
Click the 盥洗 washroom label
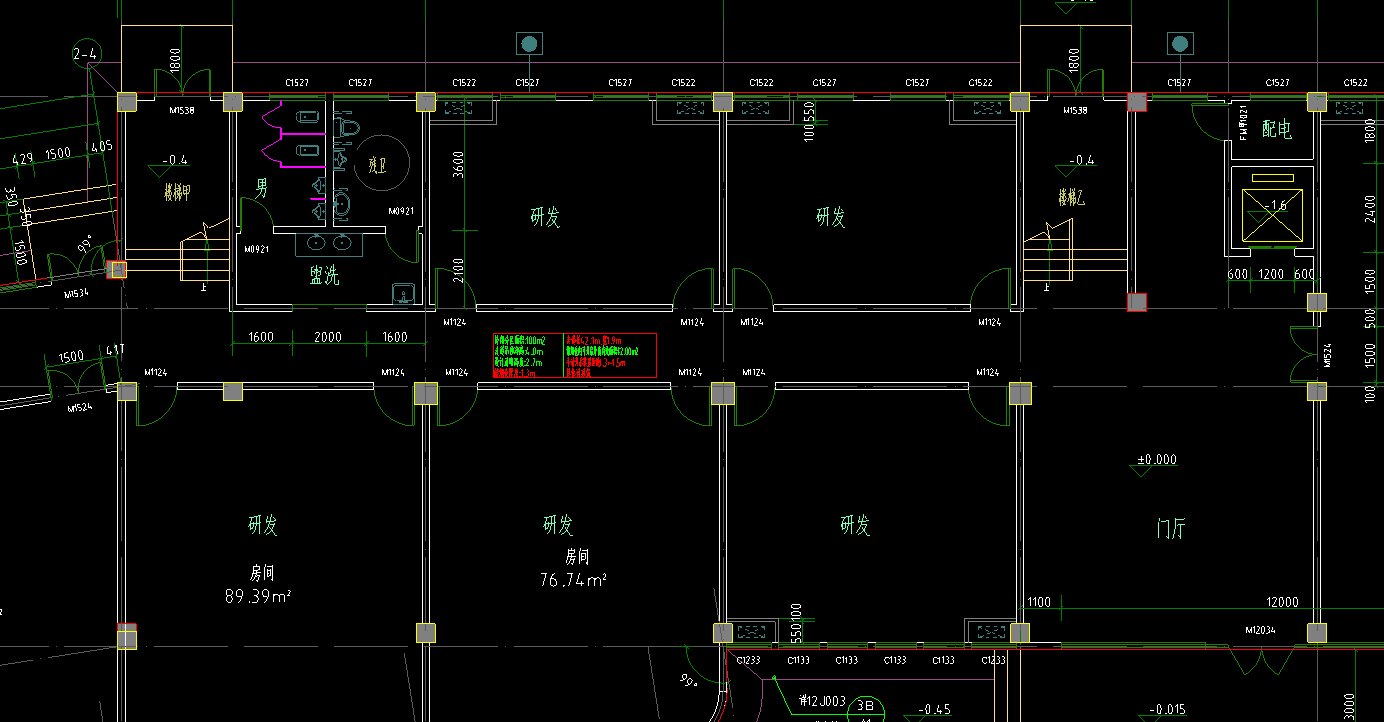(x=324, y=276)
